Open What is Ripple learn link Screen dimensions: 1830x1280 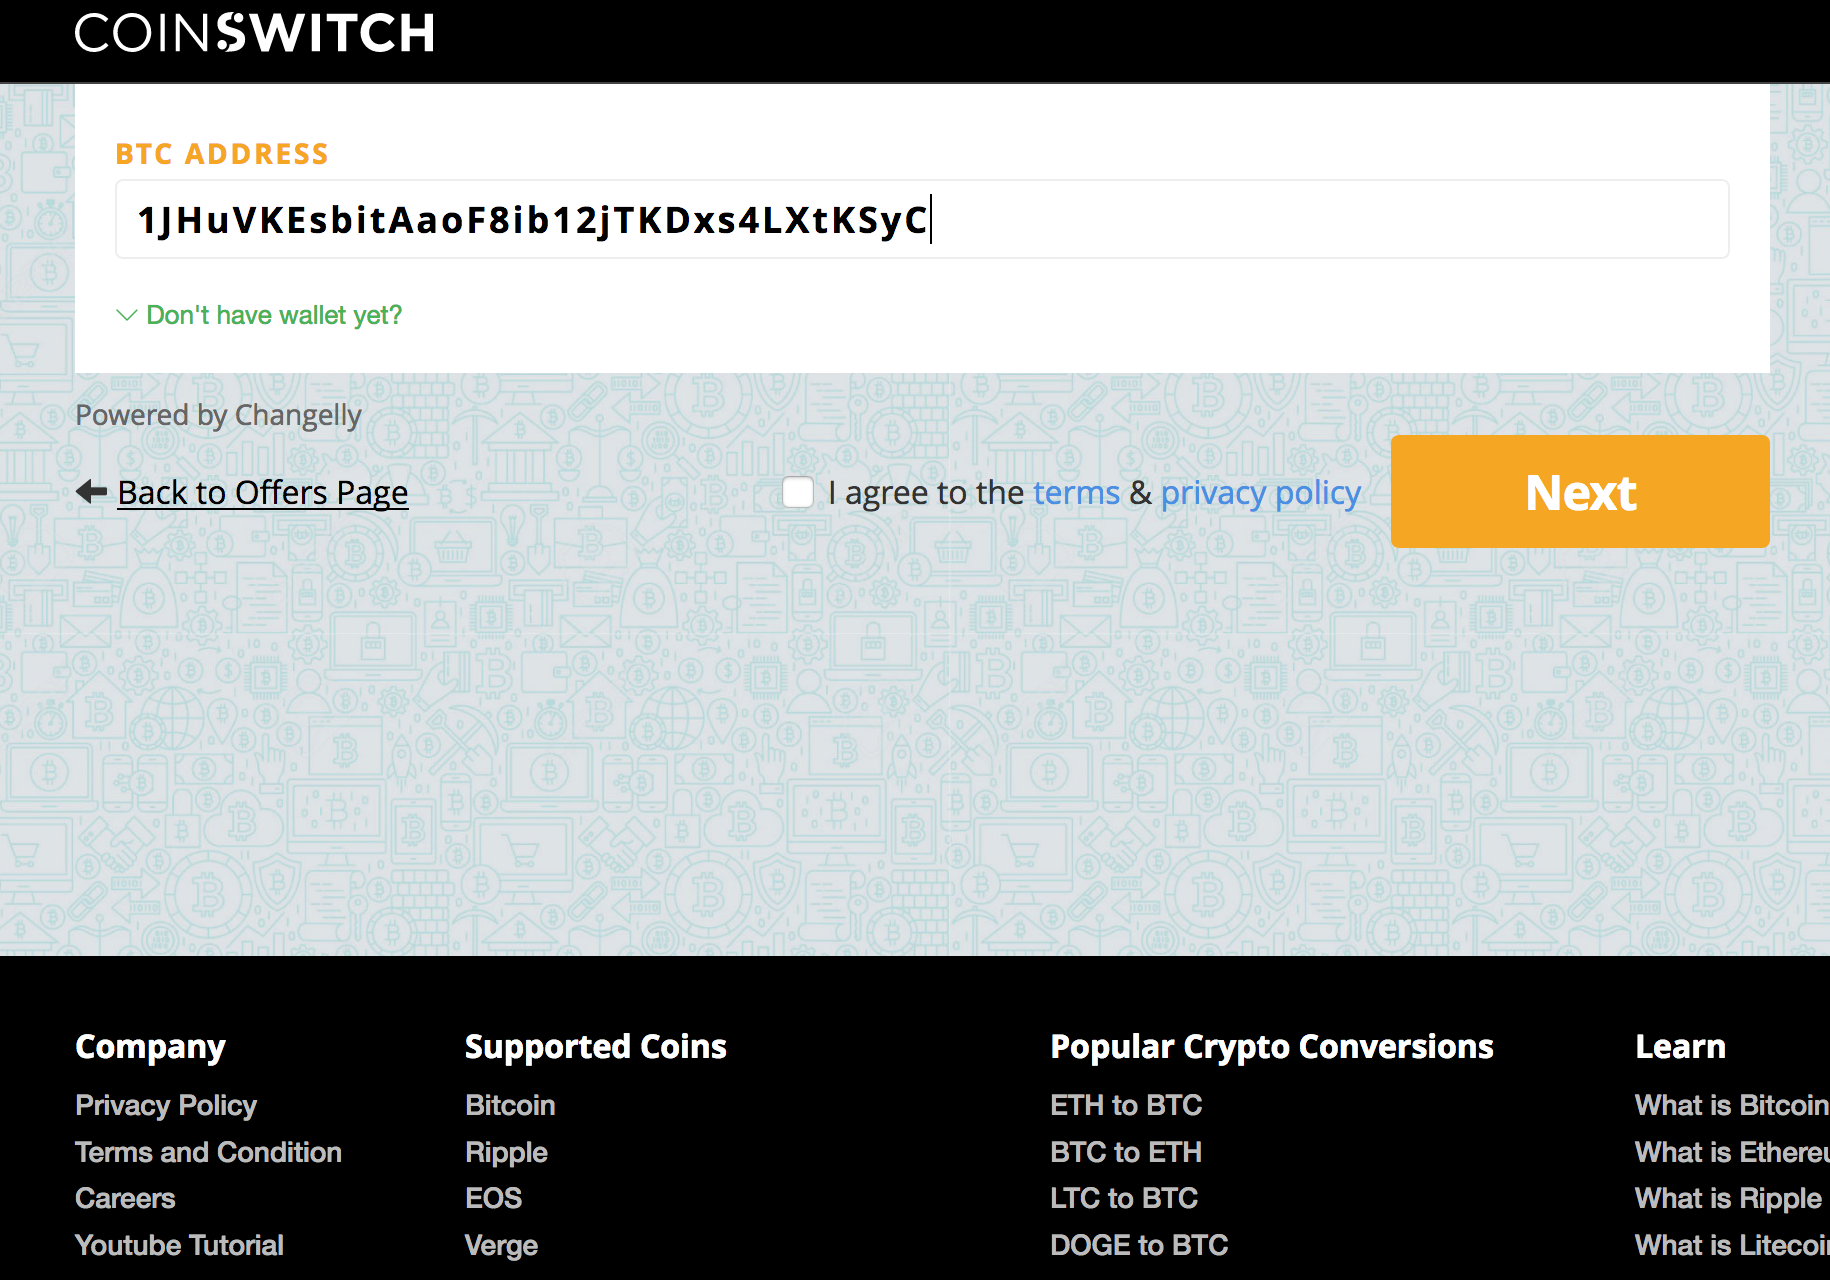1728,1198
